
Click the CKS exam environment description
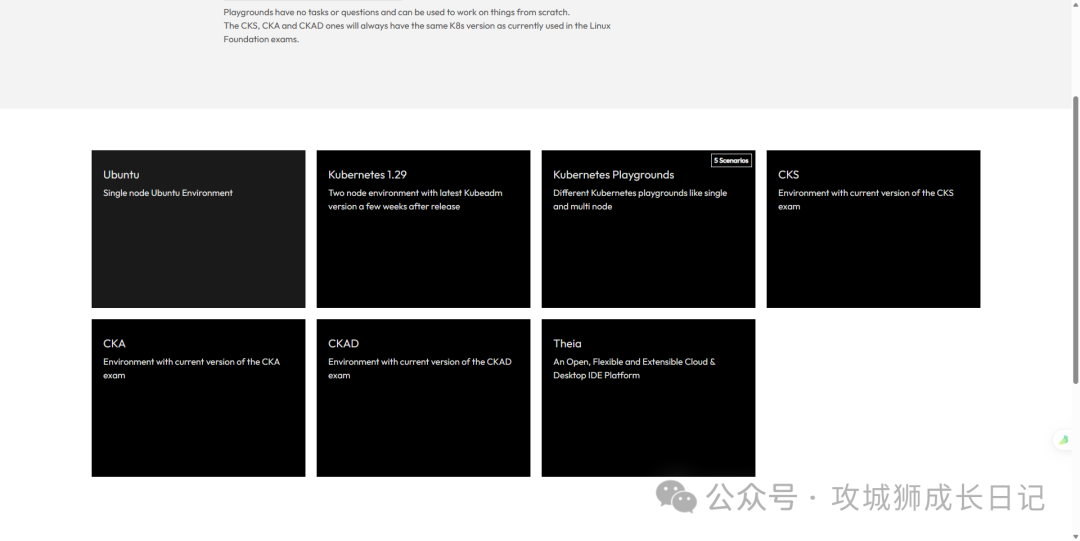(866, 200)
